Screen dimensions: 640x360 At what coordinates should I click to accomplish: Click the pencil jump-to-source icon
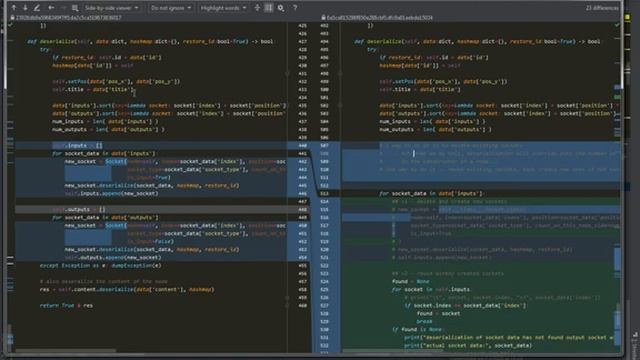tap(37, 7)
